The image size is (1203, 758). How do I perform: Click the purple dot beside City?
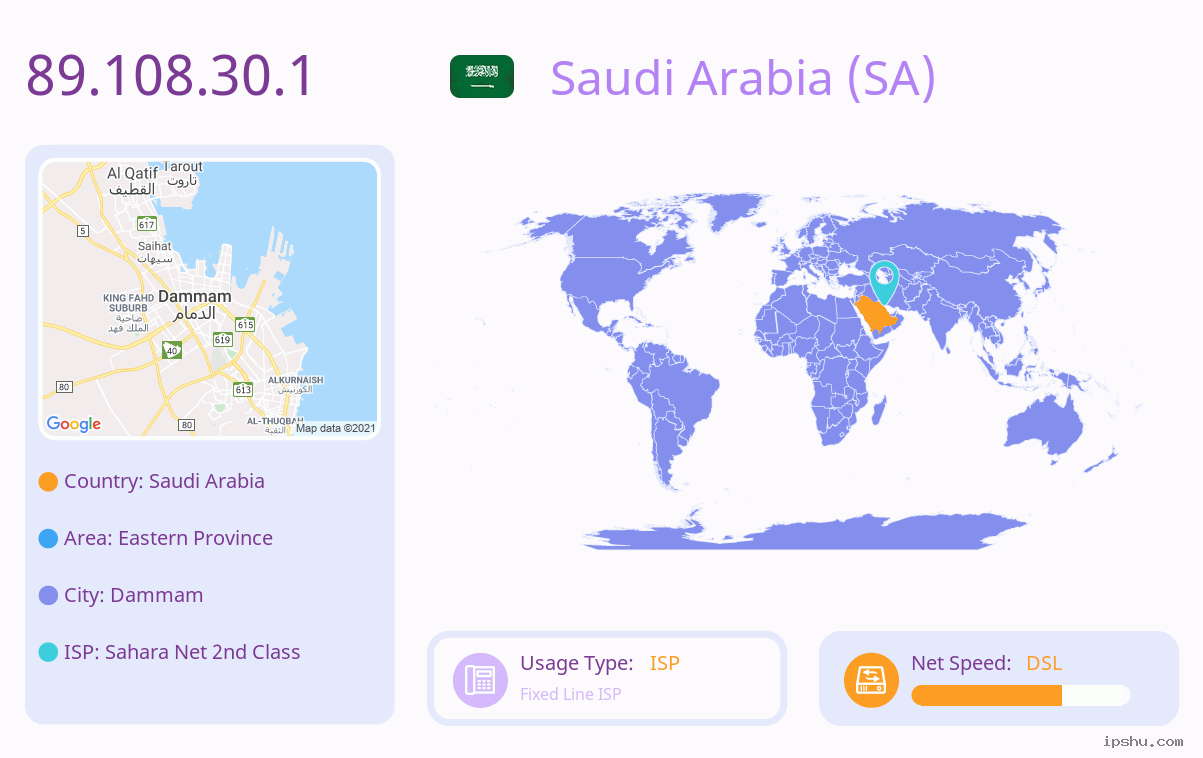[x=48, y=596]
